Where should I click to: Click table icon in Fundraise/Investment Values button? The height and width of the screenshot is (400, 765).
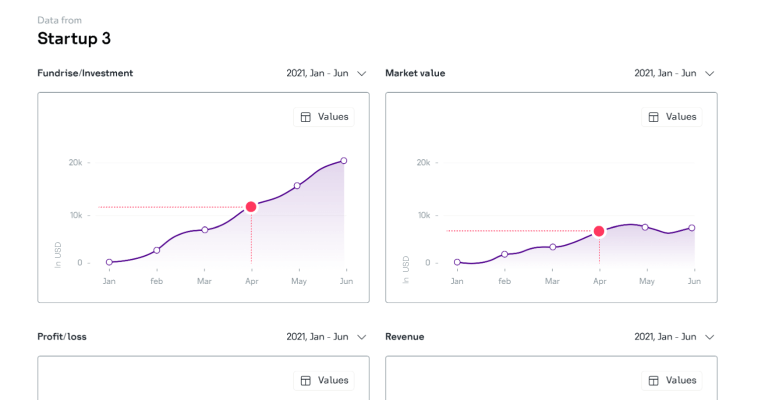[306, 117]
